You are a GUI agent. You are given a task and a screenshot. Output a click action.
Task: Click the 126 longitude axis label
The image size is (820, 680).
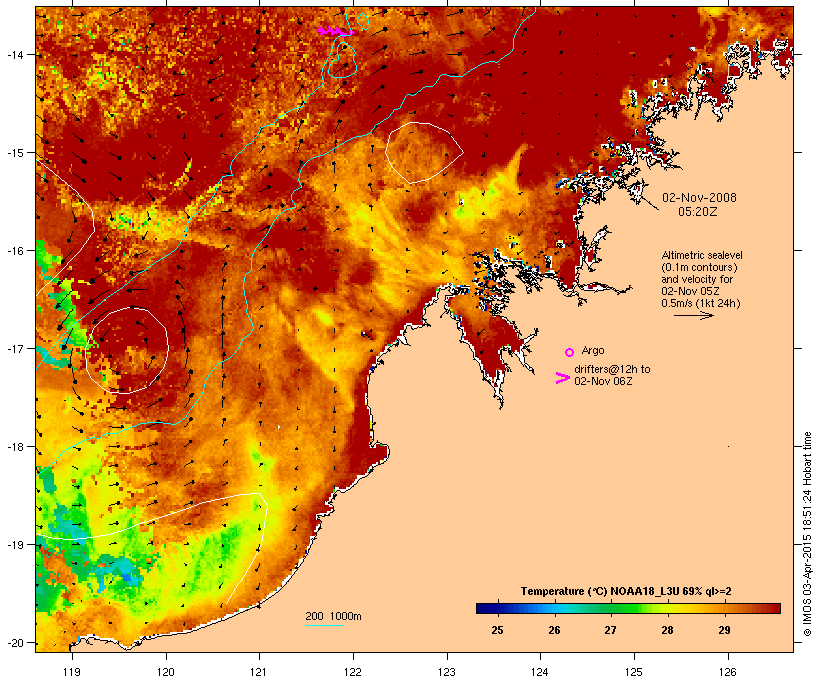pos(727,672)
